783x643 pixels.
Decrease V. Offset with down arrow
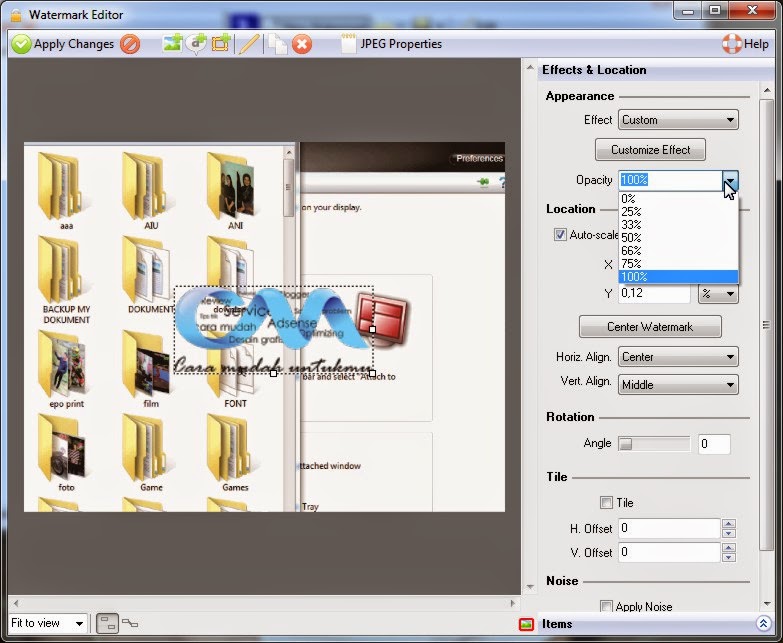click(x=729, y=557)
